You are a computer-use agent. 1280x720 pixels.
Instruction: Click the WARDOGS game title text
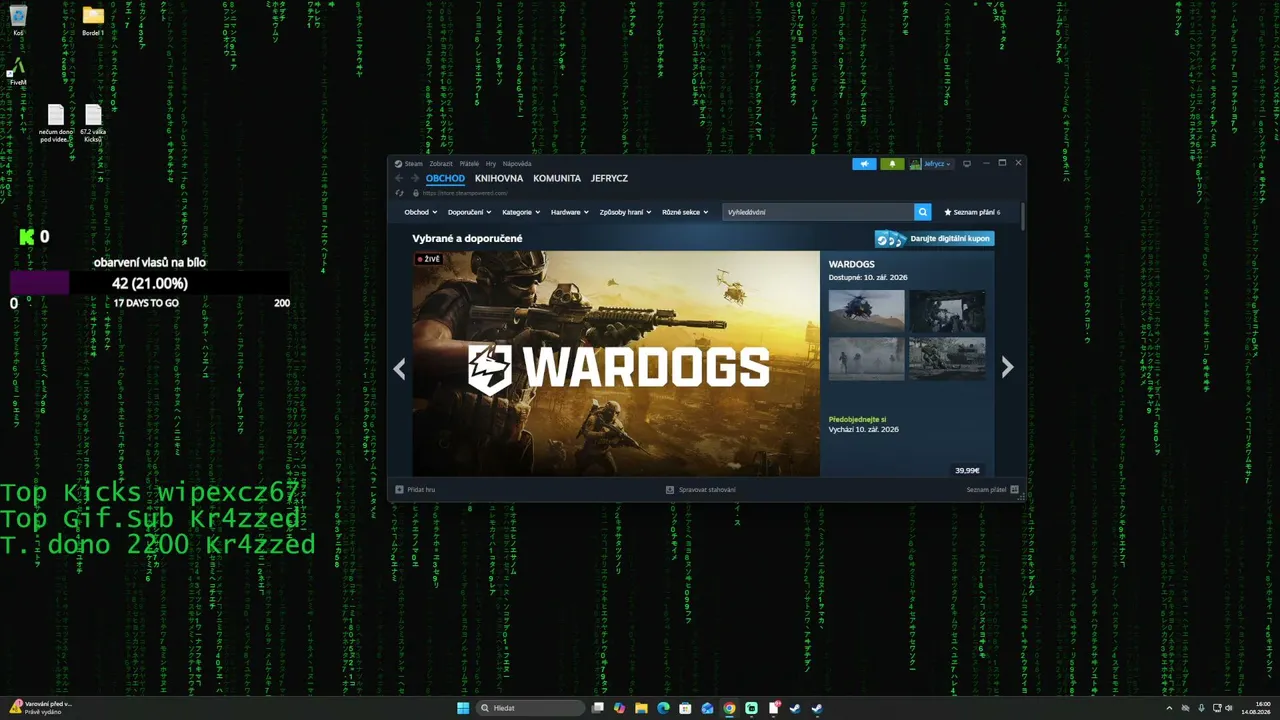click(852, 265)
